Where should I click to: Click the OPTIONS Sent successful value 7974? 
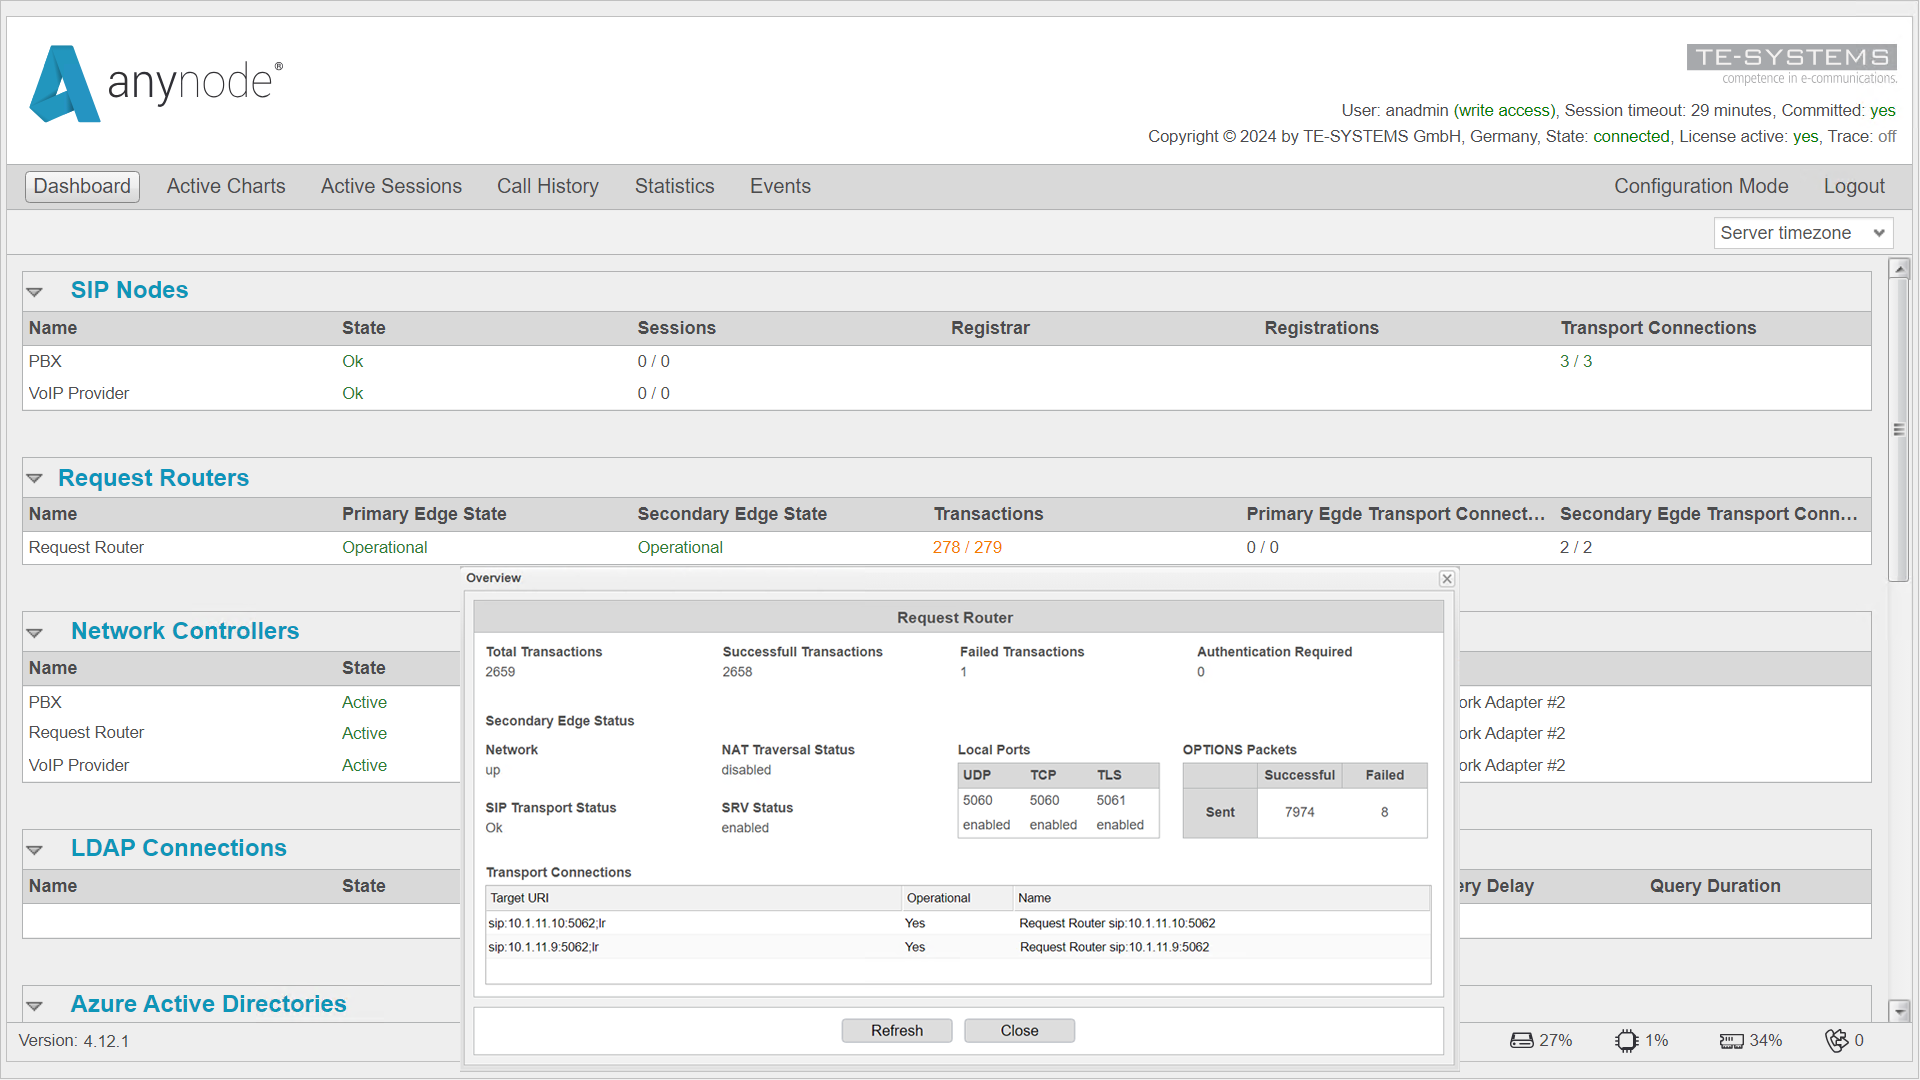click(1299, 813)
